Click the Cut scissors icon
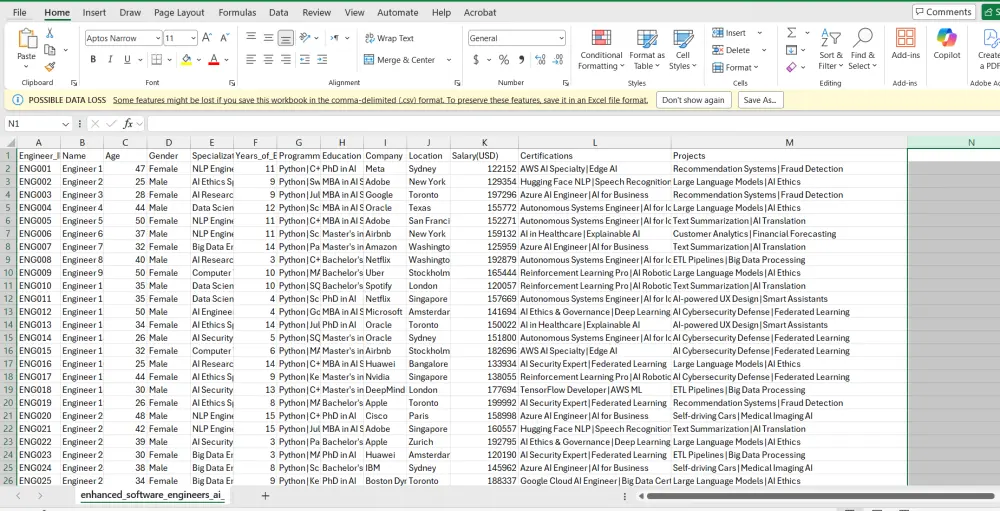 50,33
